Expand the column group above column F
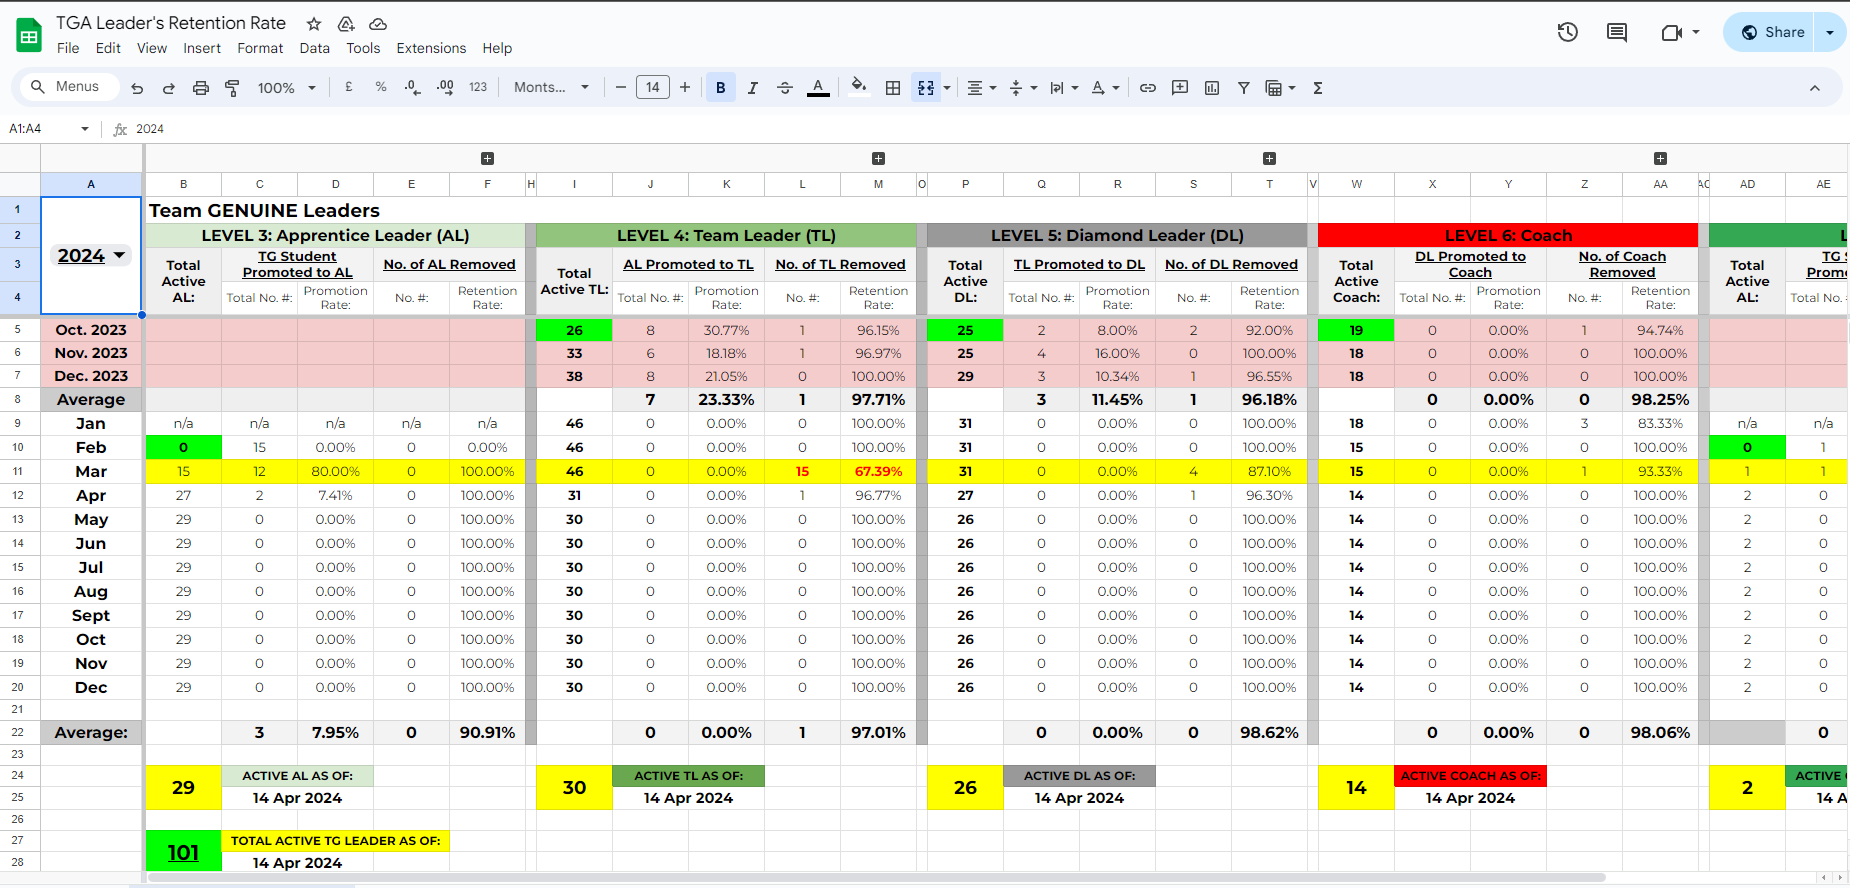1850x888 pixels. [x=487, y=158]
